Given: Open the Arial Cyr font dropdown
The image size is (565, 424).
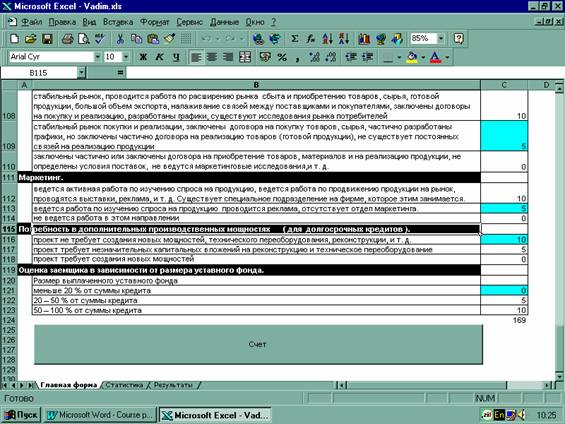Looking at the screenshot, I should (97, 57).
